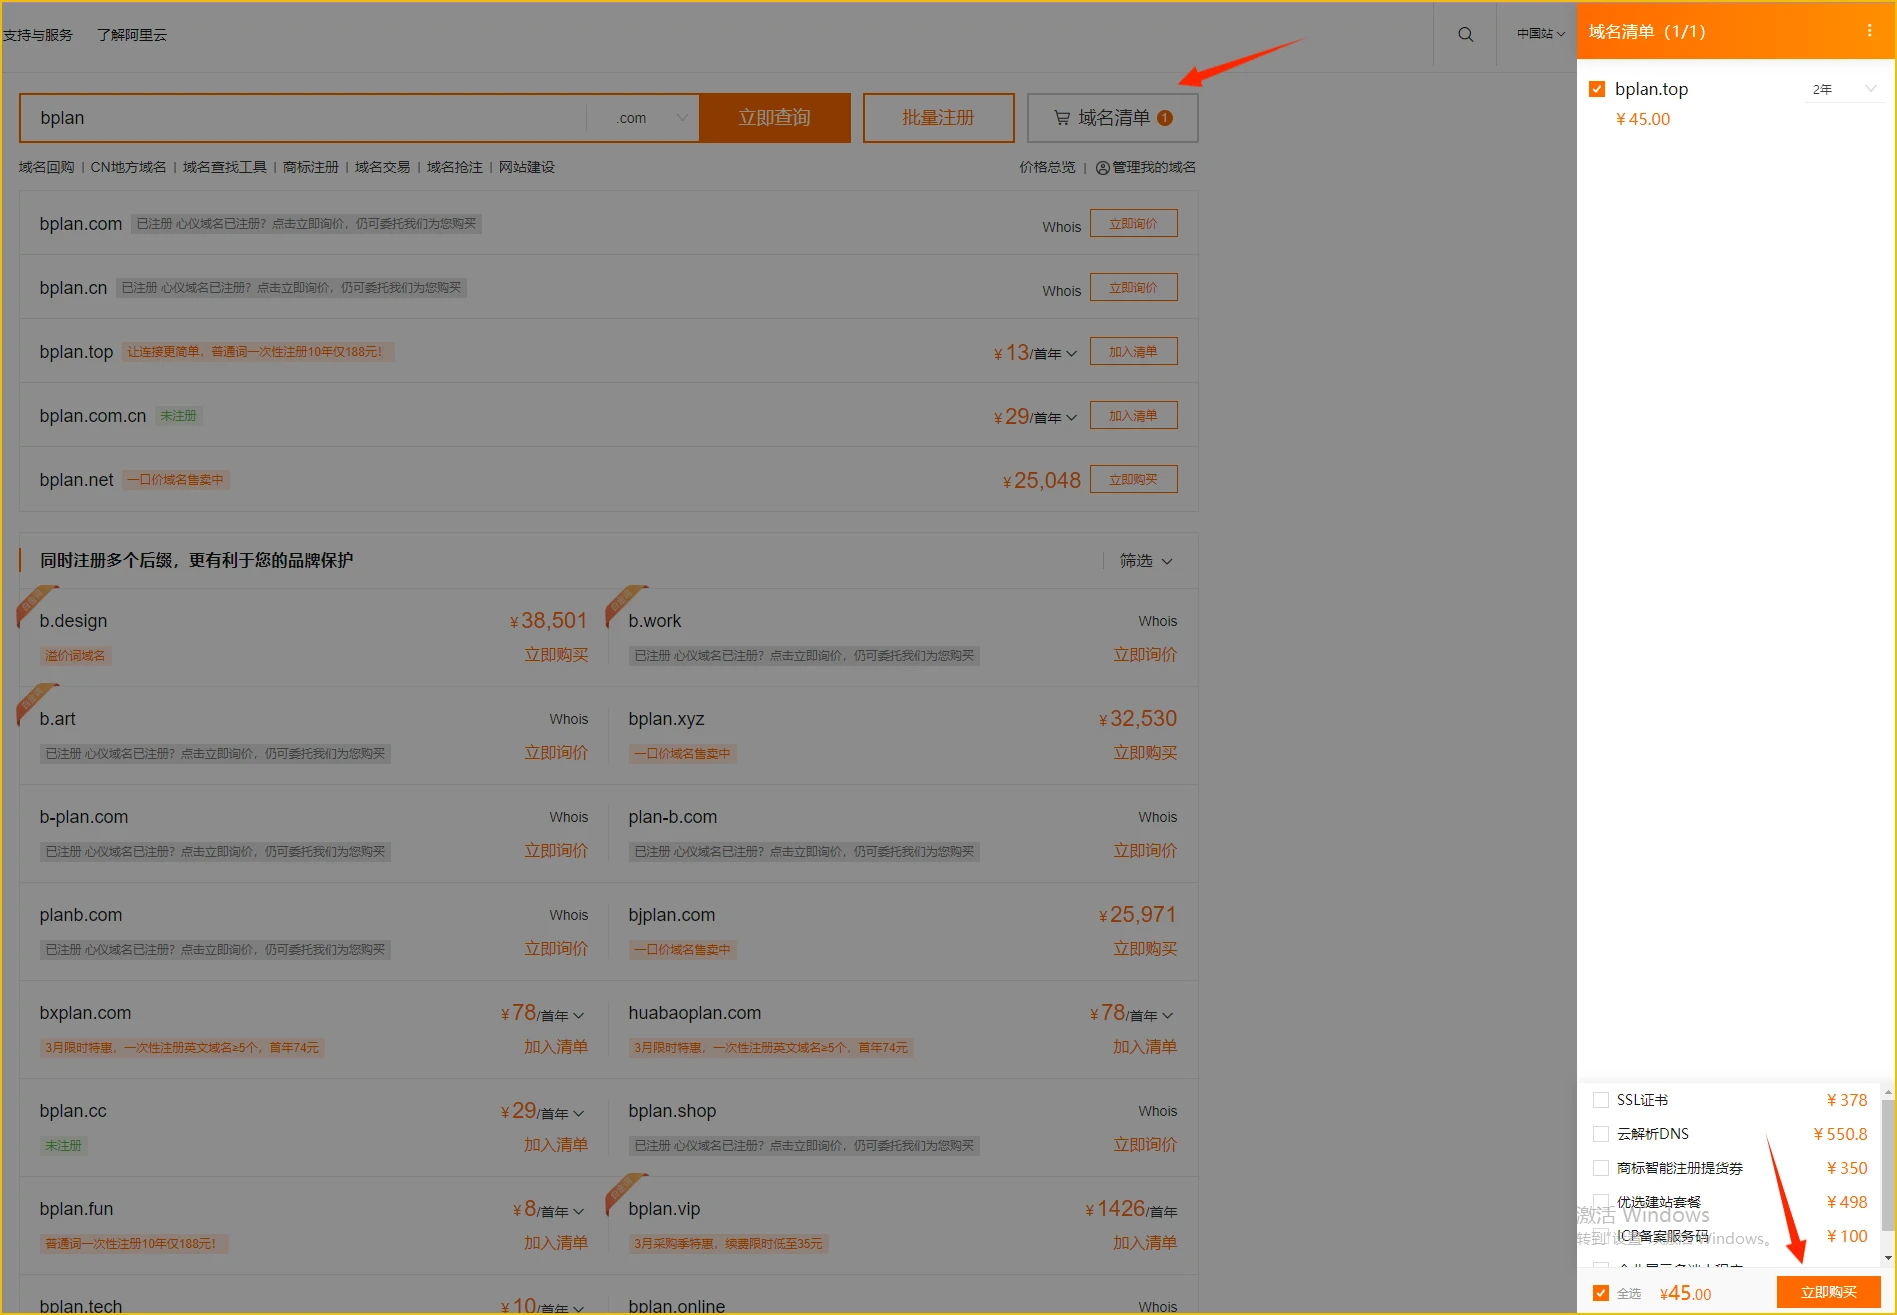1897x1315 pixels.
Task: Go to CN地方域名 link
Action: coord(129,167)
